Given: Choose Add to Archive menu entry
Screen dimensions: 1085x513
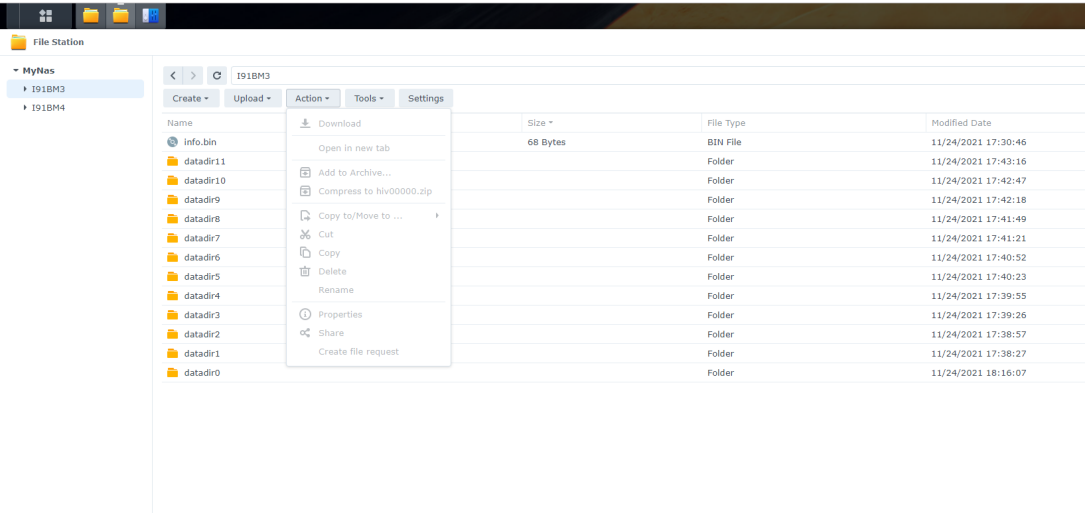Looking at the screenshot, I should click(354, 173).
